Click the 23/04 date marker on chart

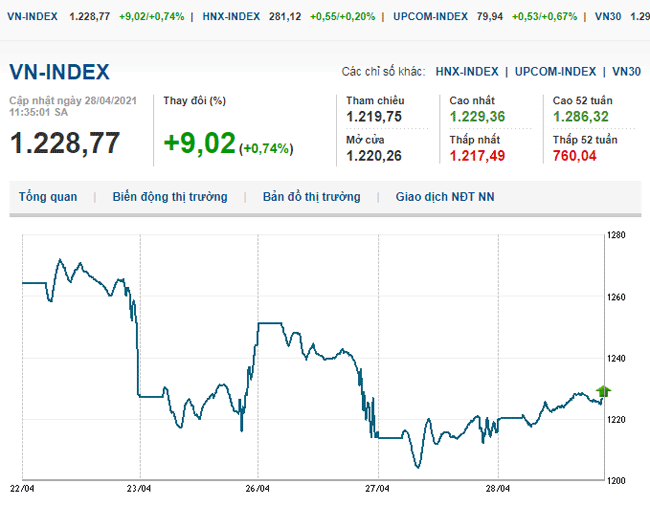pyautogui.click(x=139, y=489)
